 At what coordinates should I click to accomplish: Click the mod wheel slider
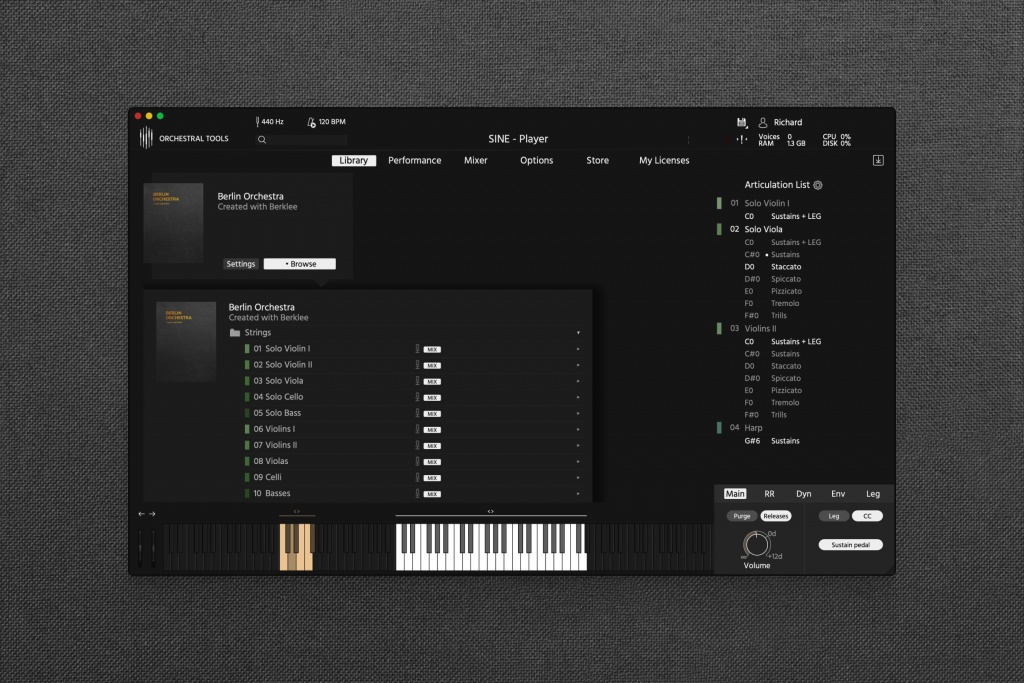click(154, 547)
